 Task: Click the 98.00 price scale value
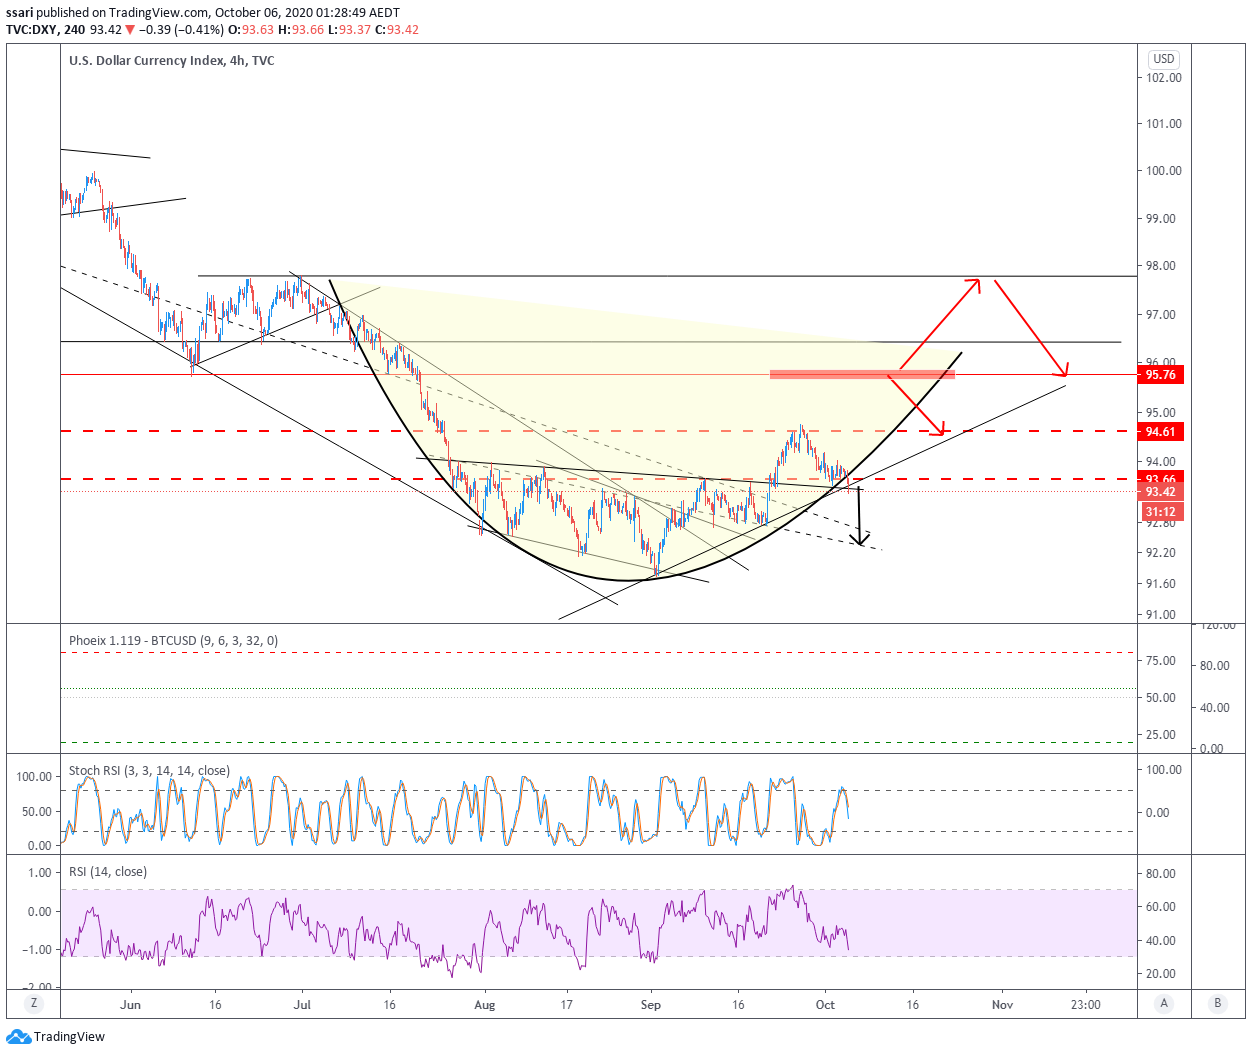pyautogui.click(x=1161, y=266)
